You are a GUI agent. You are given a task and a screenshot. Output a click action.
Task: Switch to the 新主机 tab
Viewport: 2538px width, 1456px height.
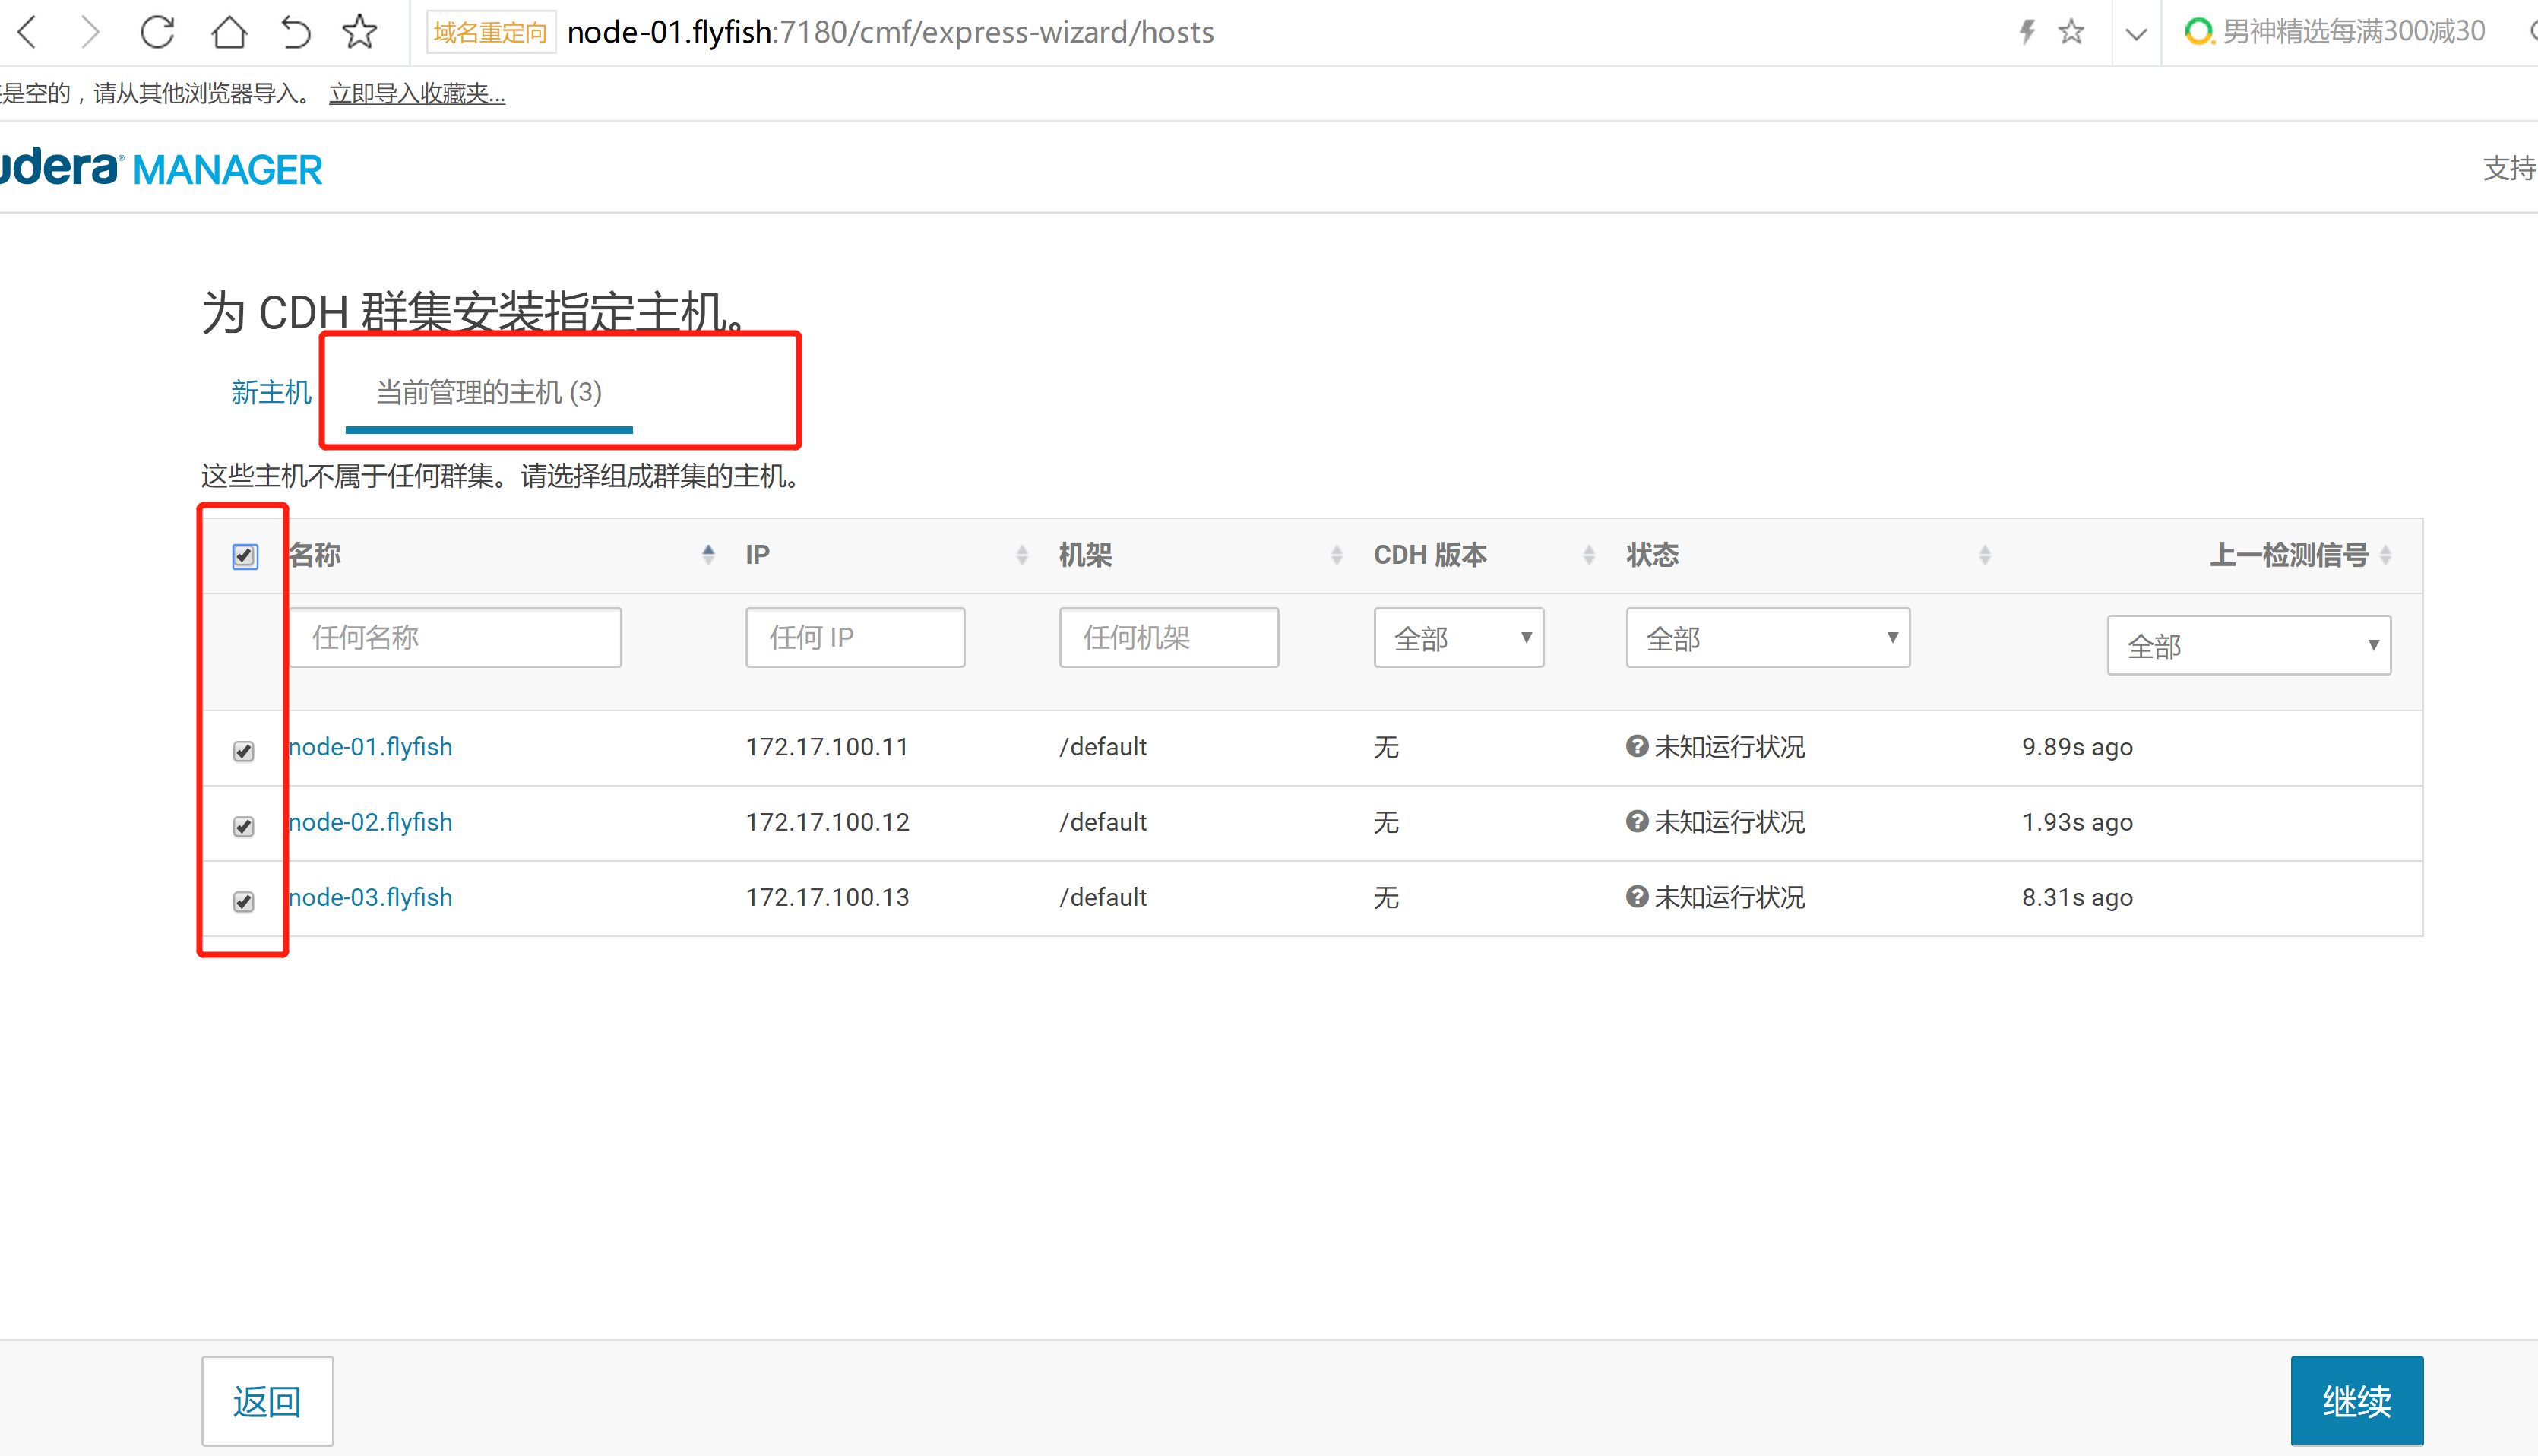271,392
